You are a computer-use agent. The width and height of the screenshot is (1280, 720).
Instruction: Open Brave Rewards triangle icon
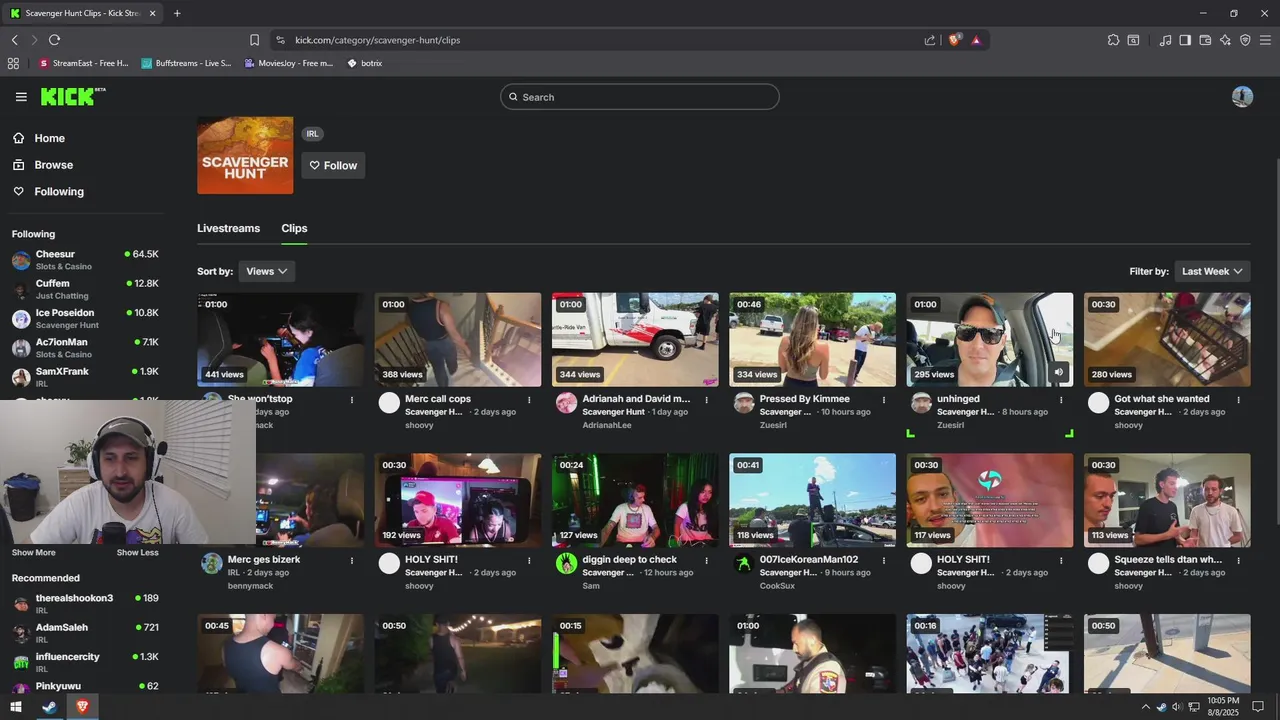(x=976, y=40)
